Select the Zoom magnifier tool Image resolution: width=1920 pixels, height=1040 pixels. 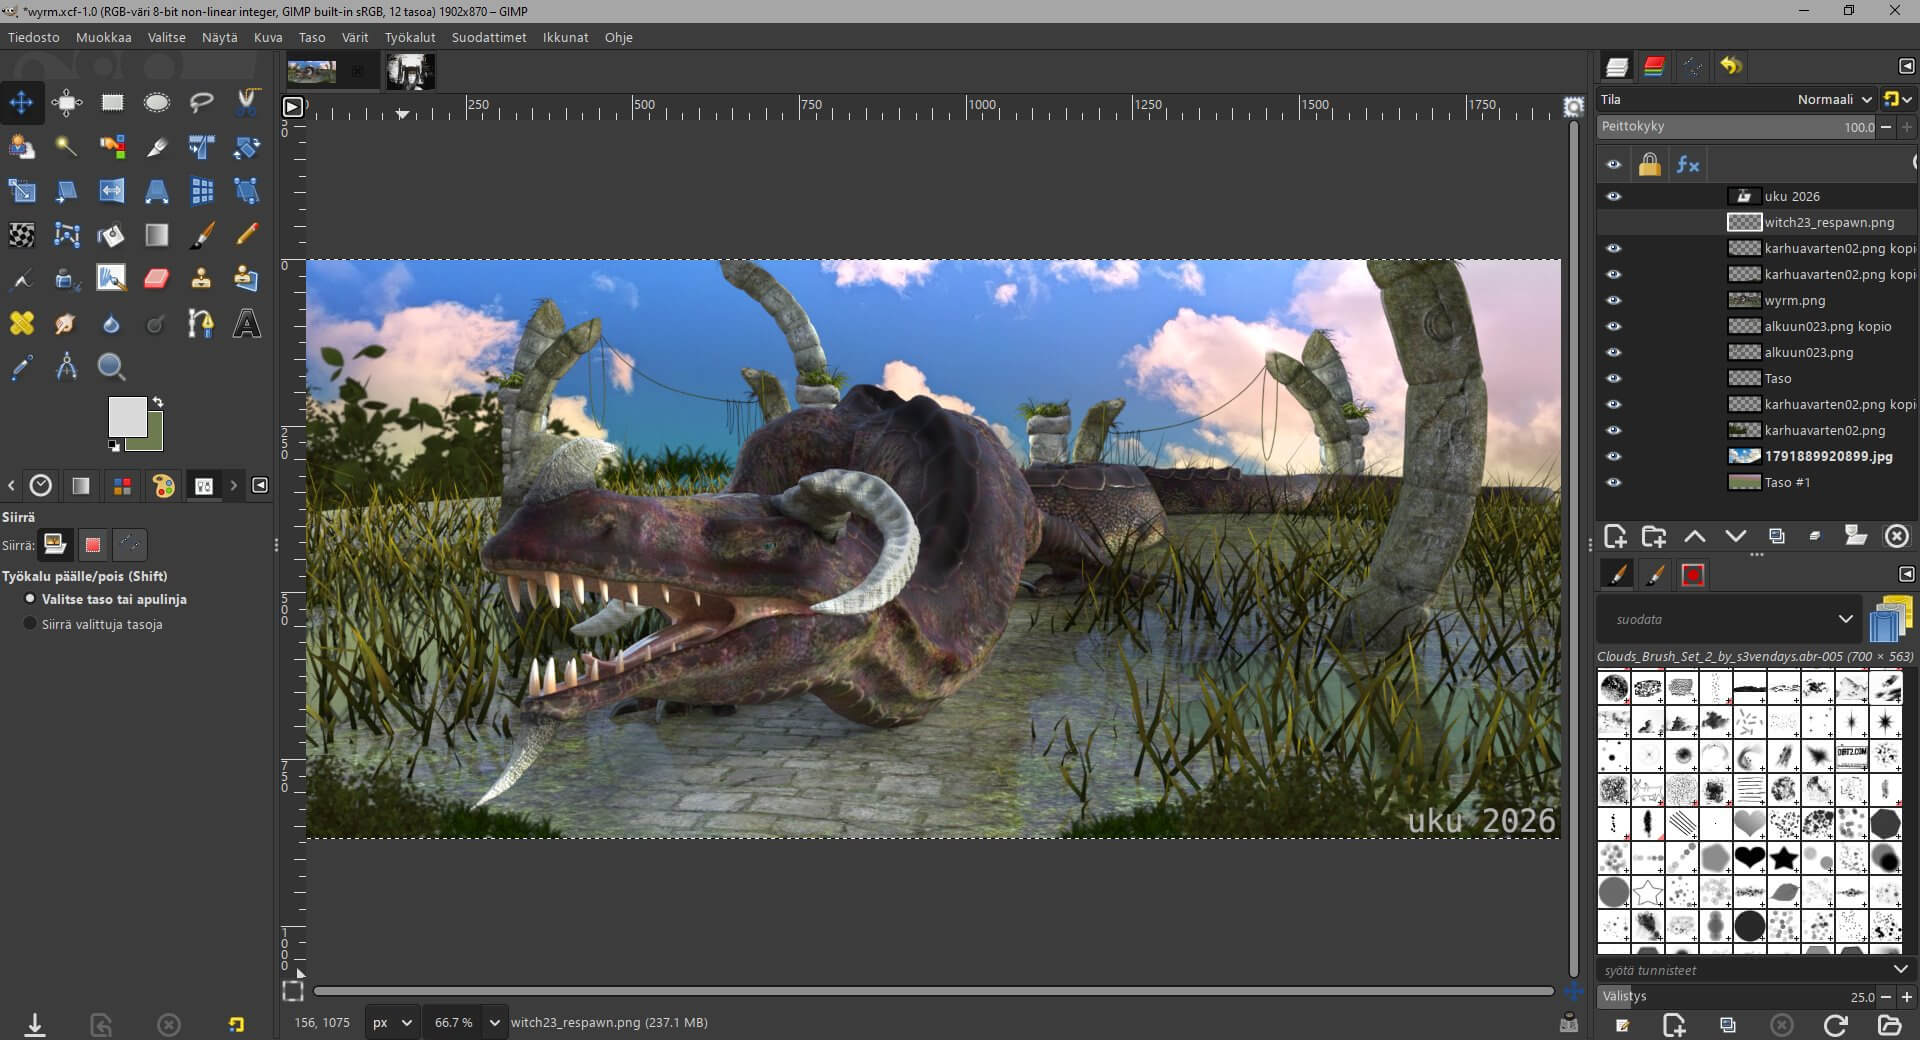[x=112, y=367]
